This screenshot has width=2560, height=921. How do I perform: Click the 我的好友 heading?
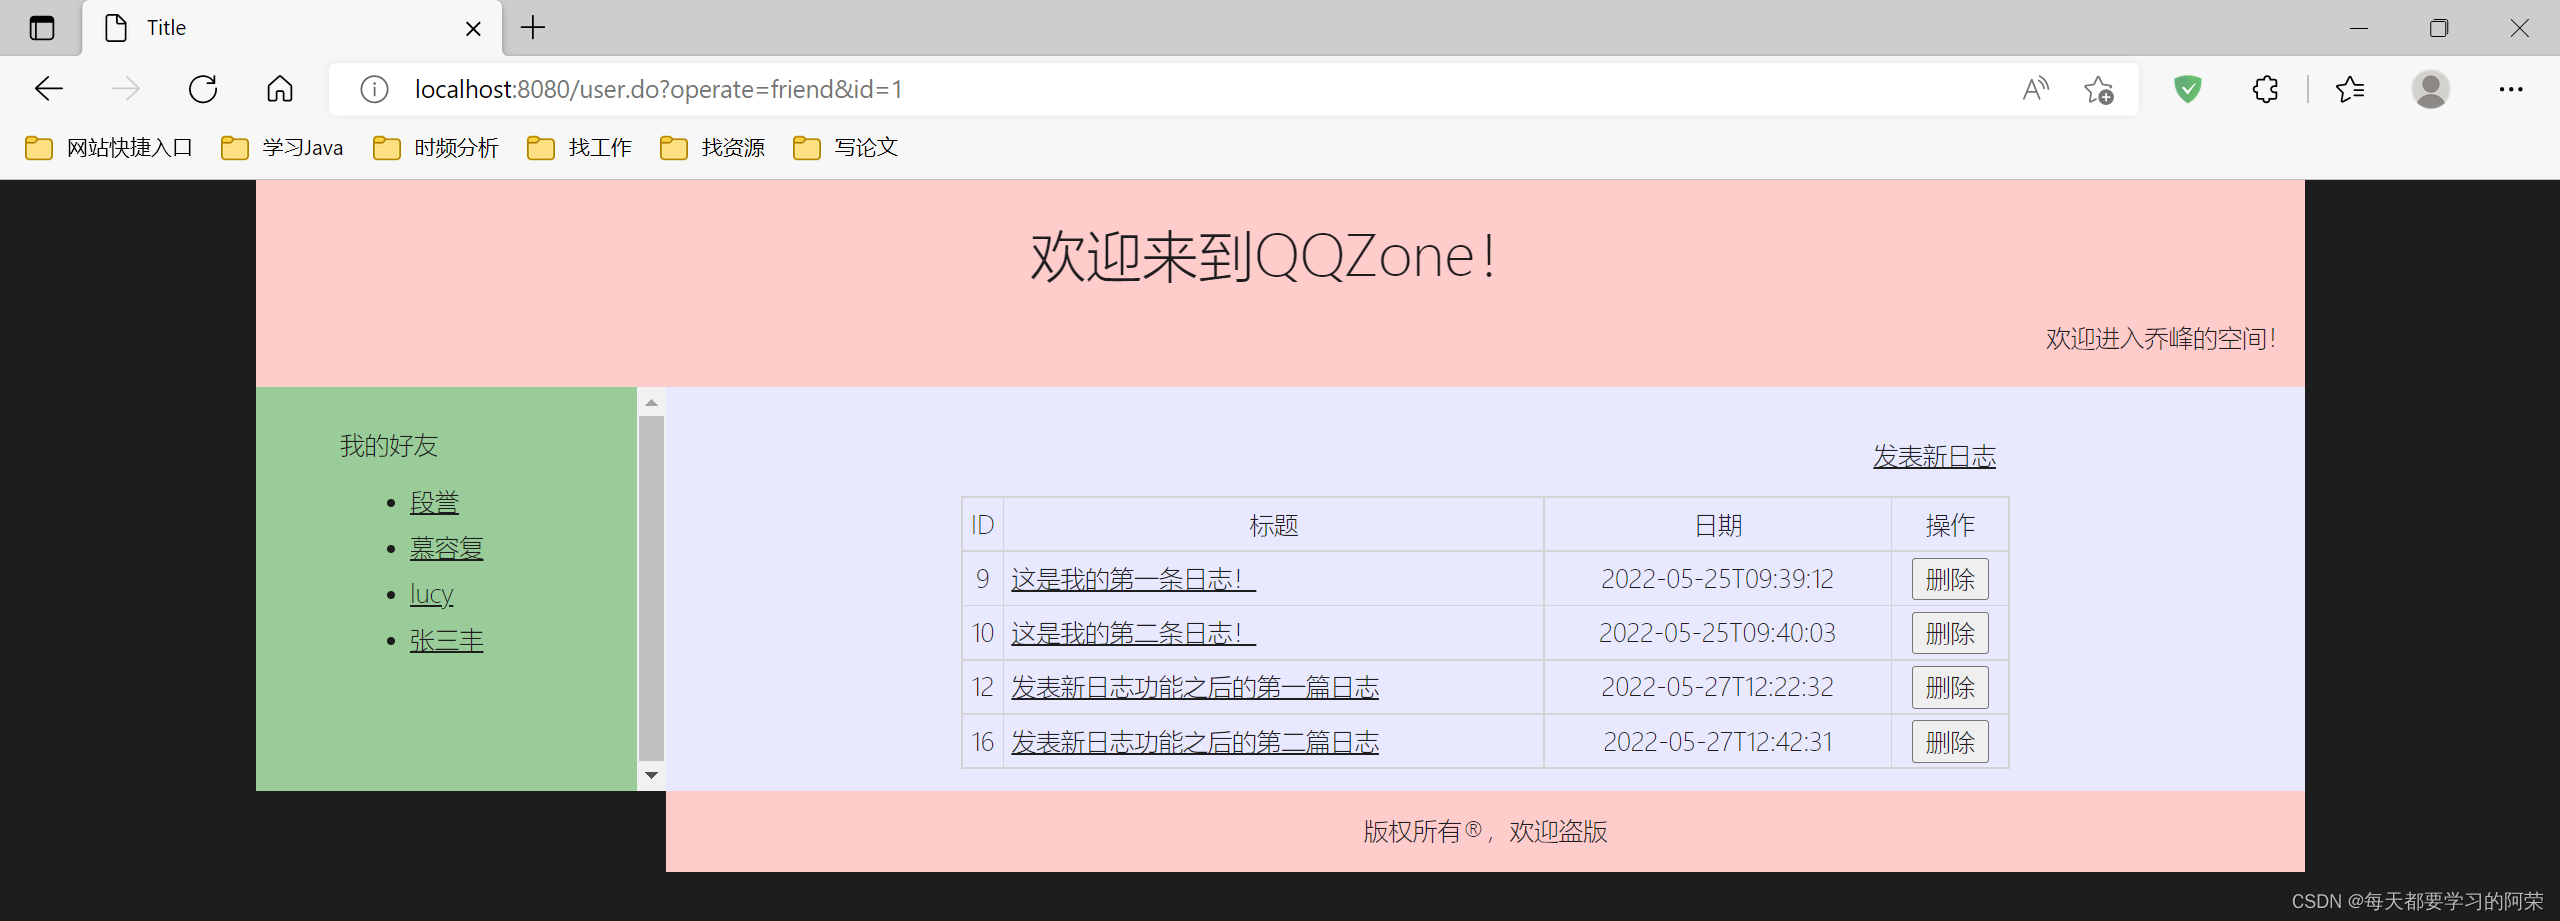point(389,446)
